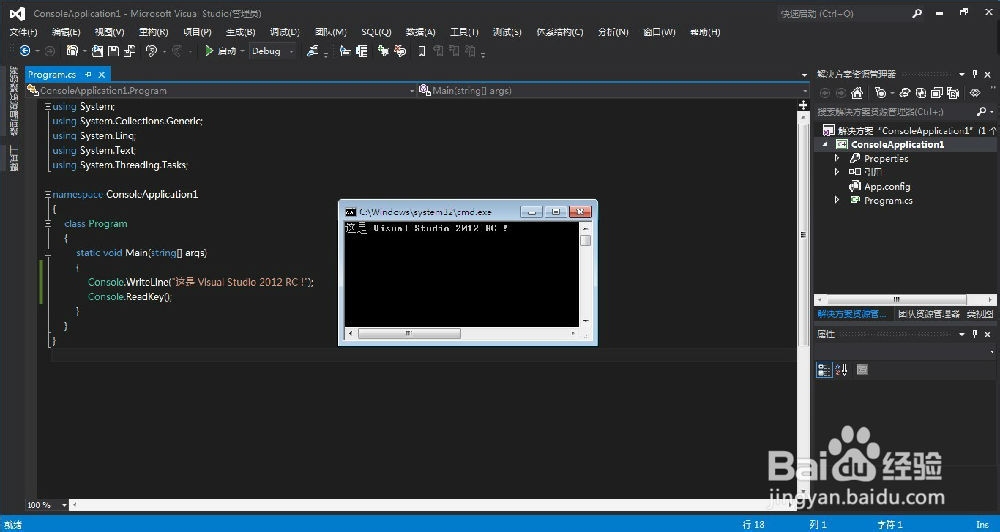Switch to the Solution Explorer bottom tab
Viewport: 1000px width, 532px height.
(852, 314)
